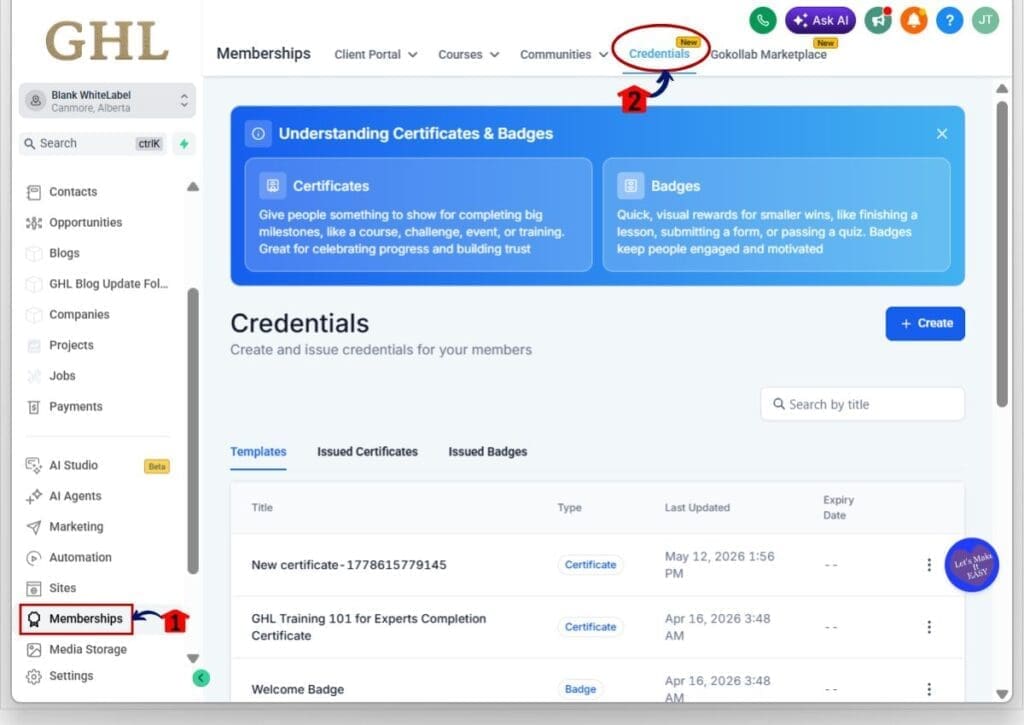1024x725 pixels.
Task: Close the Understanding Certificates & Badges banner
Action: [x=942, y=133]
